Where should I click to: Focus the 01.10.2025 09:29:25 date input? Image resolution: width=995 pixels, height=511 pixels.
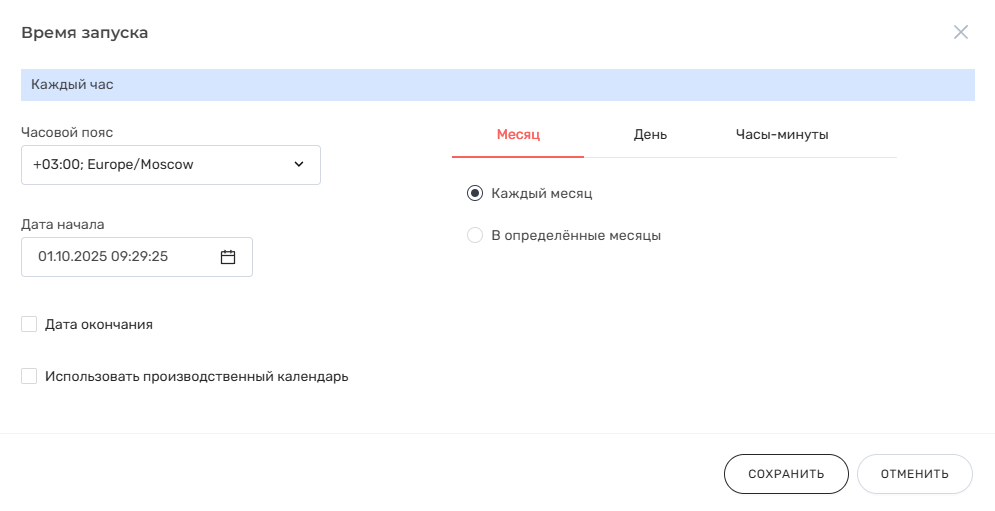click(x=120, y=257)
